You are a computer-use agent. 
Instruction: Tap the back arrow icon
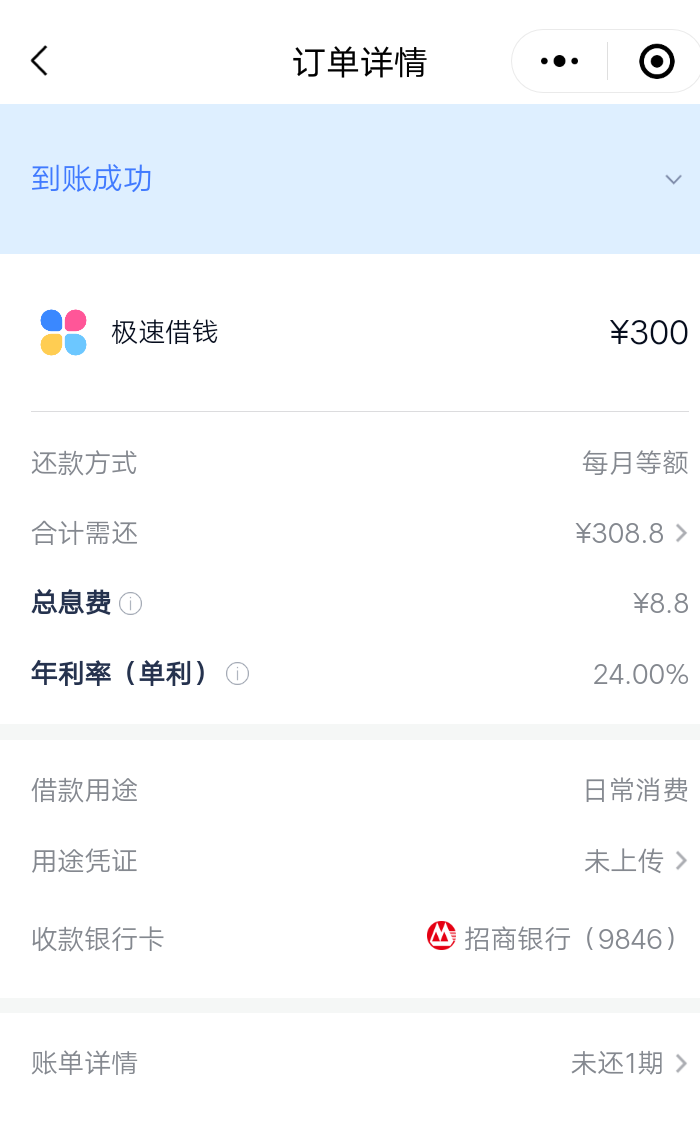click(x=39, y=61)
